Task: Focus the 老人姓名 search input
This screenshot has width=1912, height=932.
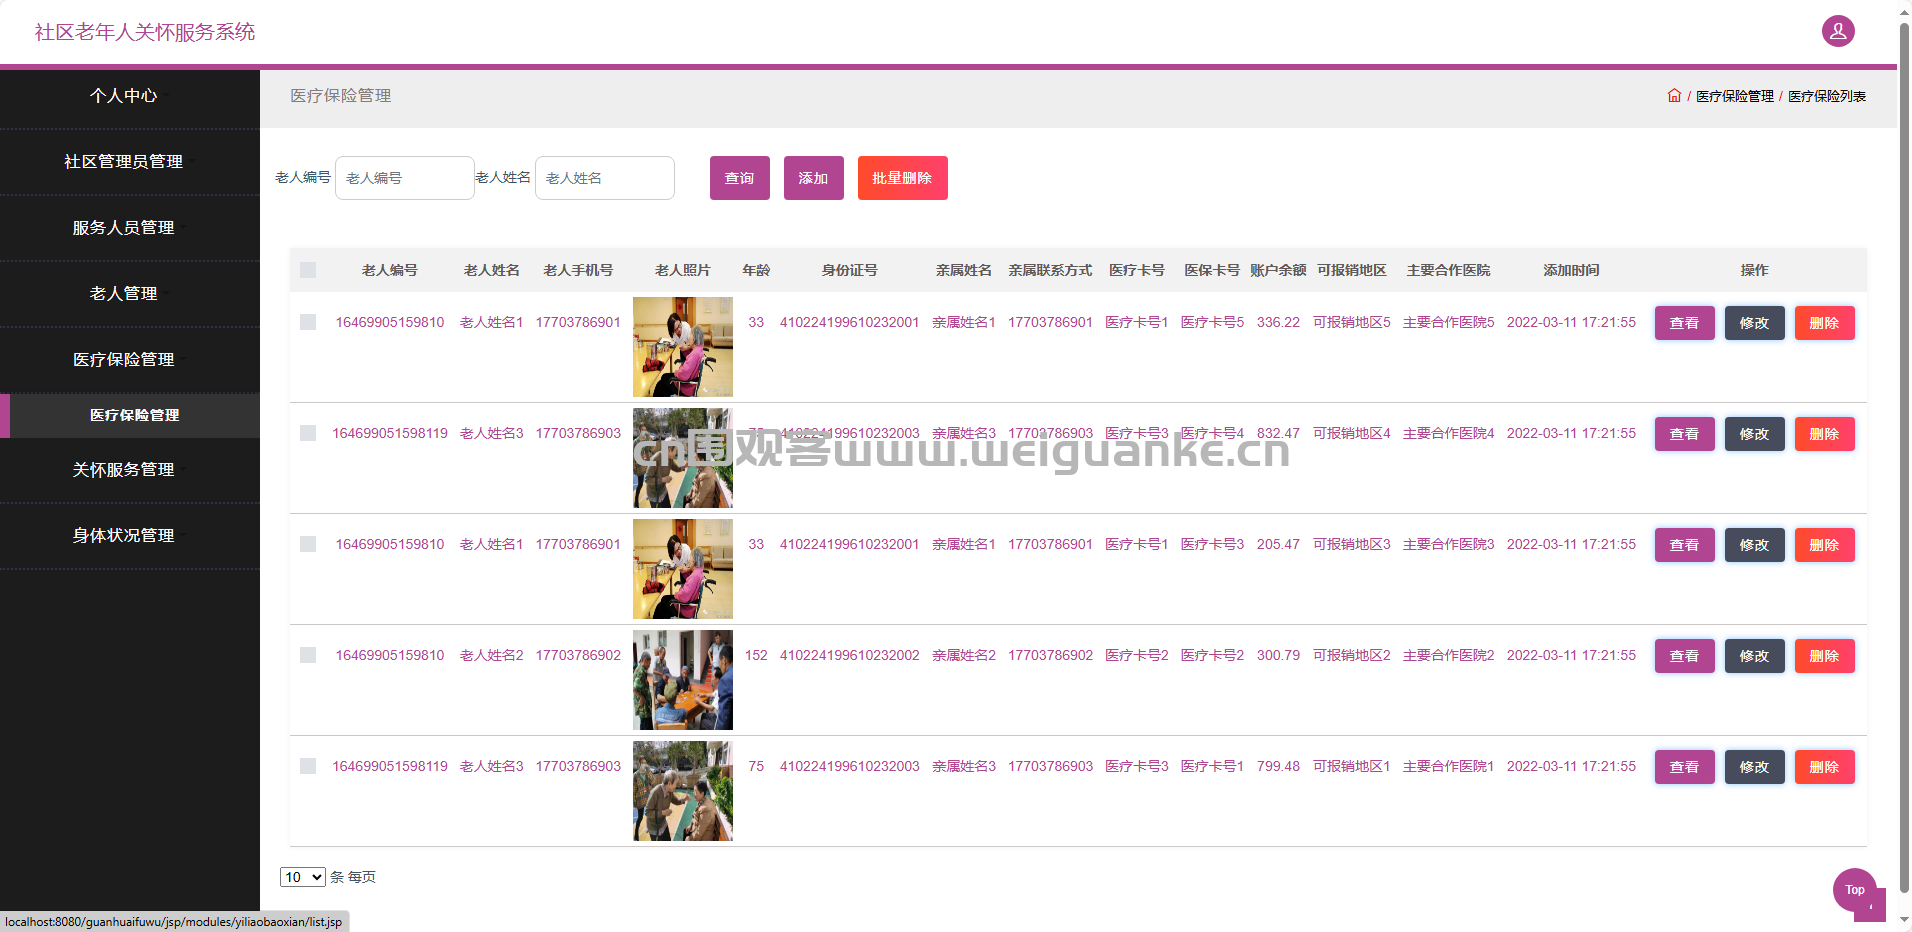Action: (605, 178)
